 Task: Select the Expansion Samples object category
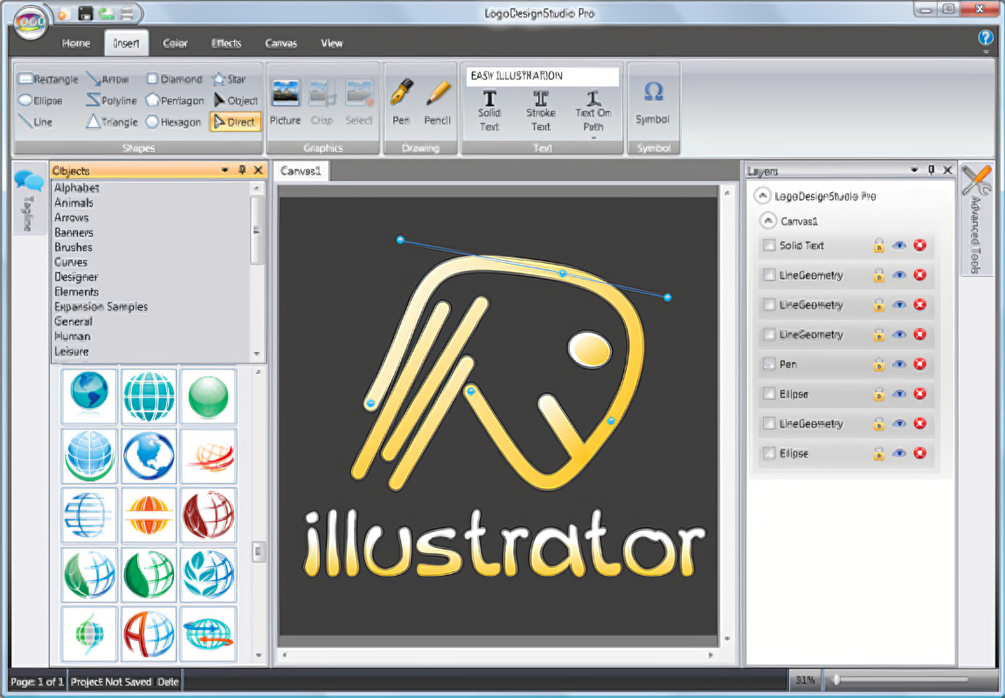click(x=101, y=306)
